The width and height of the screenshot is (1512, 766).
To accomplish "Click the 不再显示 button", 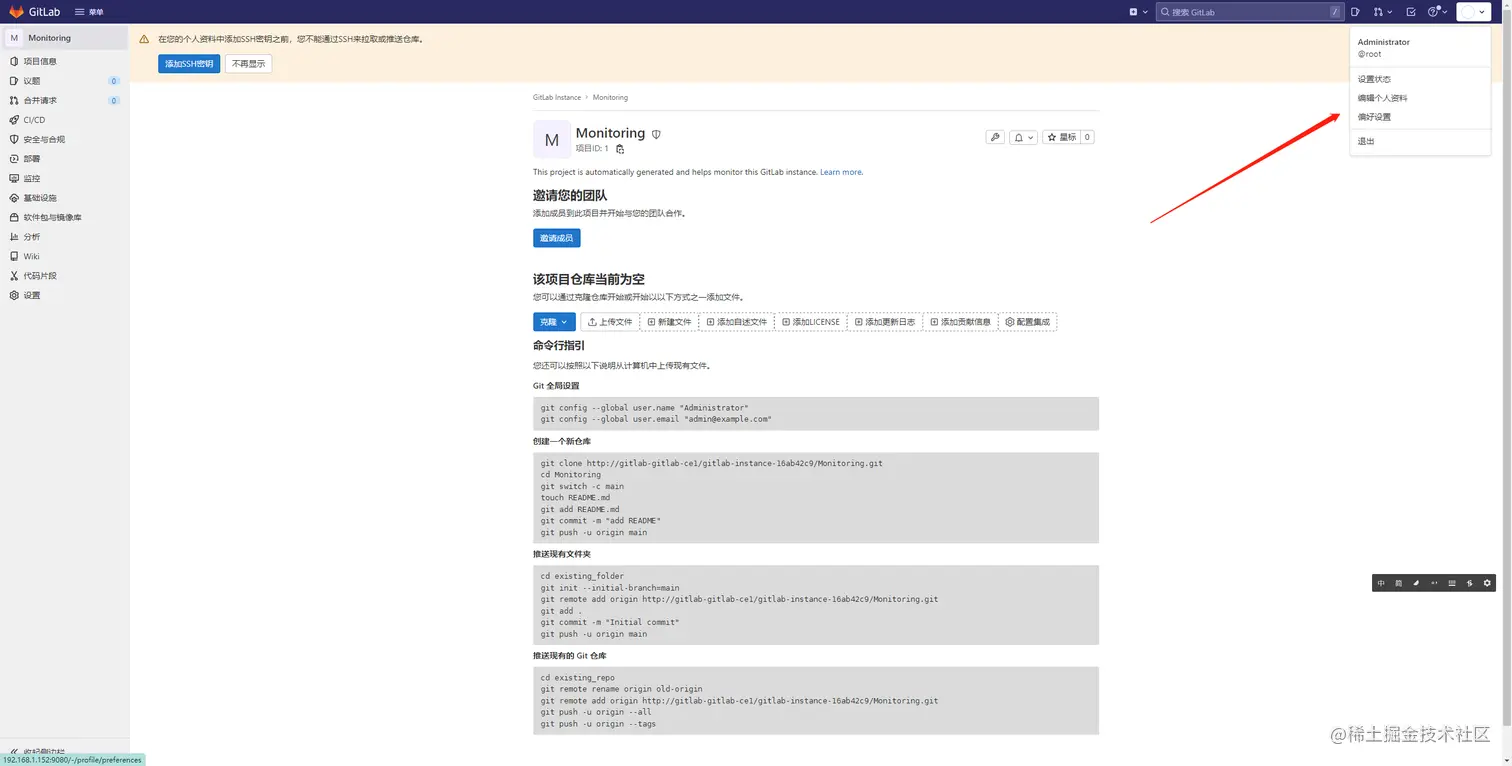I will coord(248,64).
